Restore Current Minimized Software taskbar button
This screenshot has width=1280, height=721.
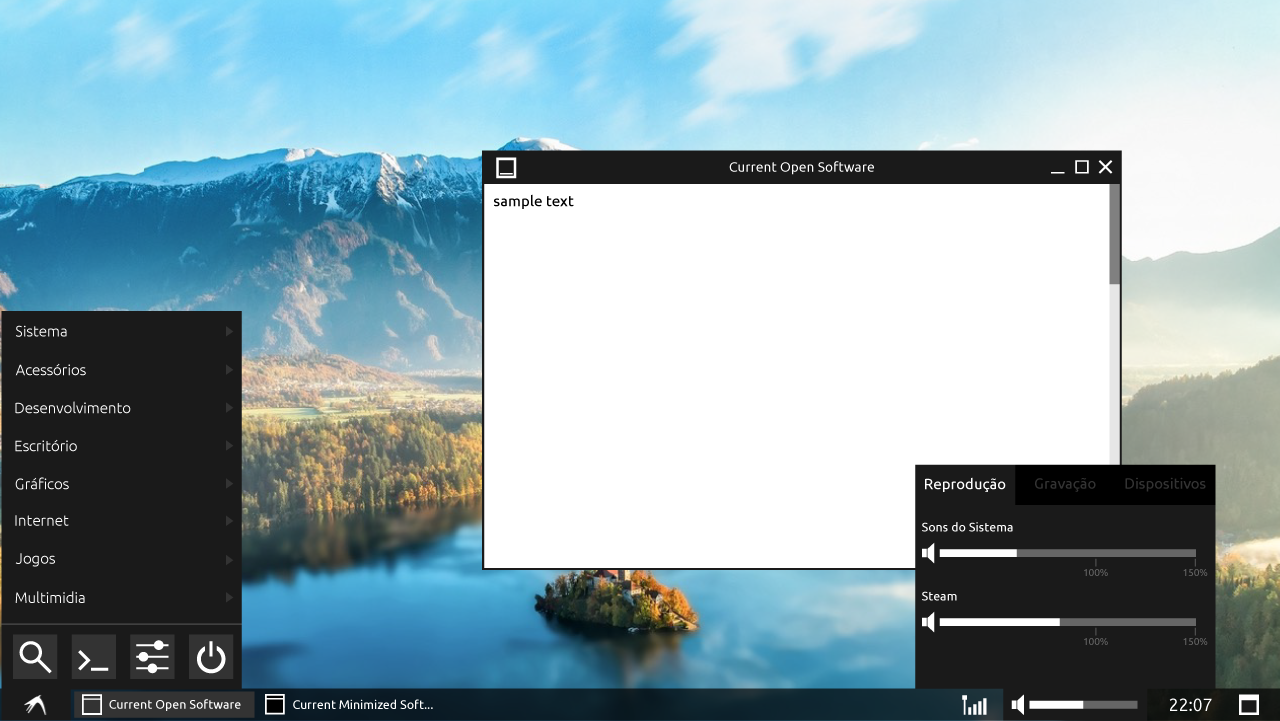(x=349, y=705)
